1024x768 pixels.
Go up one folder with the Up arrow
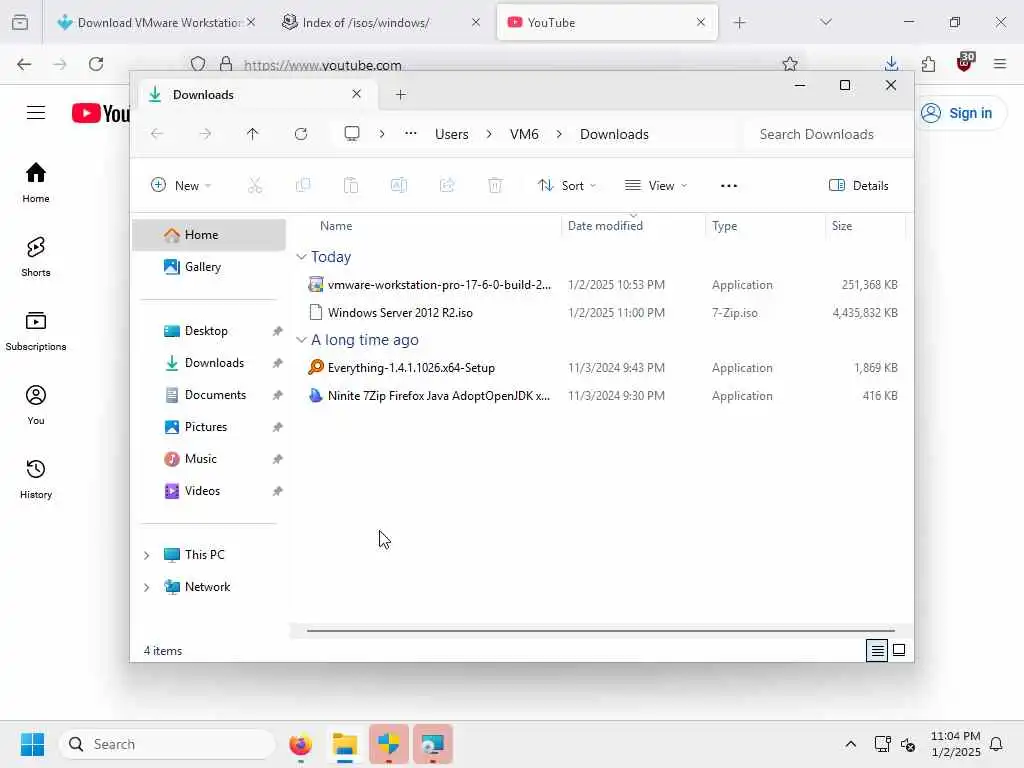[253, 134]
